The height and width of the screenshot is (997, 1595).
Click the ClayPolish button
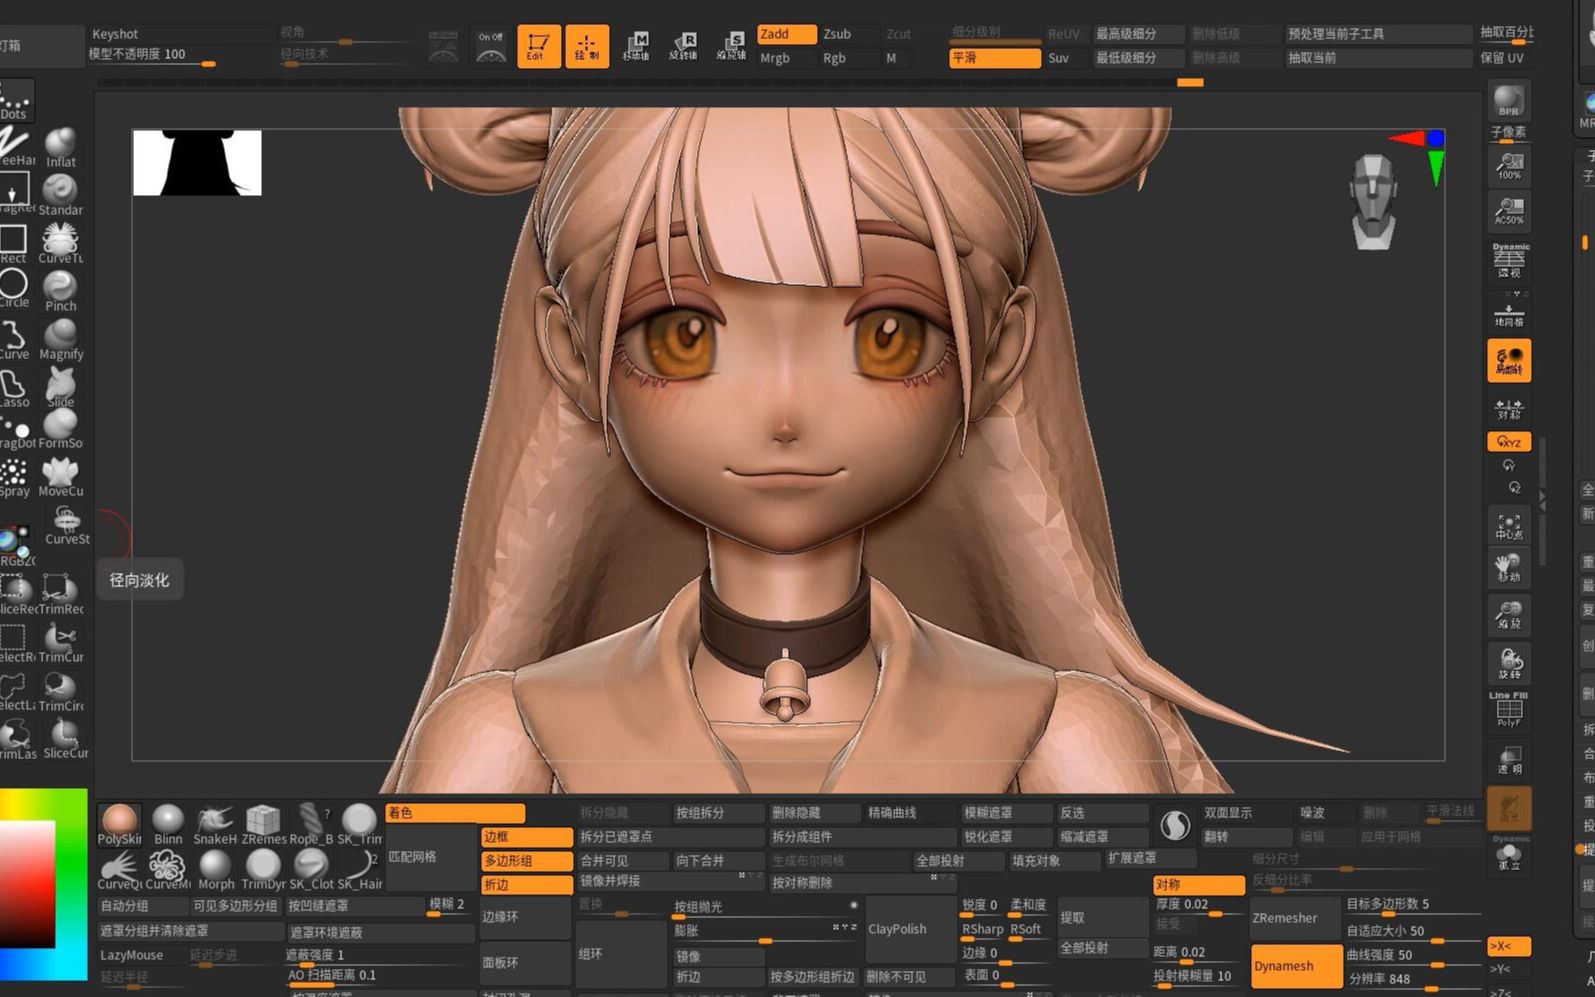pyautogui.click(x=911, y=929)
